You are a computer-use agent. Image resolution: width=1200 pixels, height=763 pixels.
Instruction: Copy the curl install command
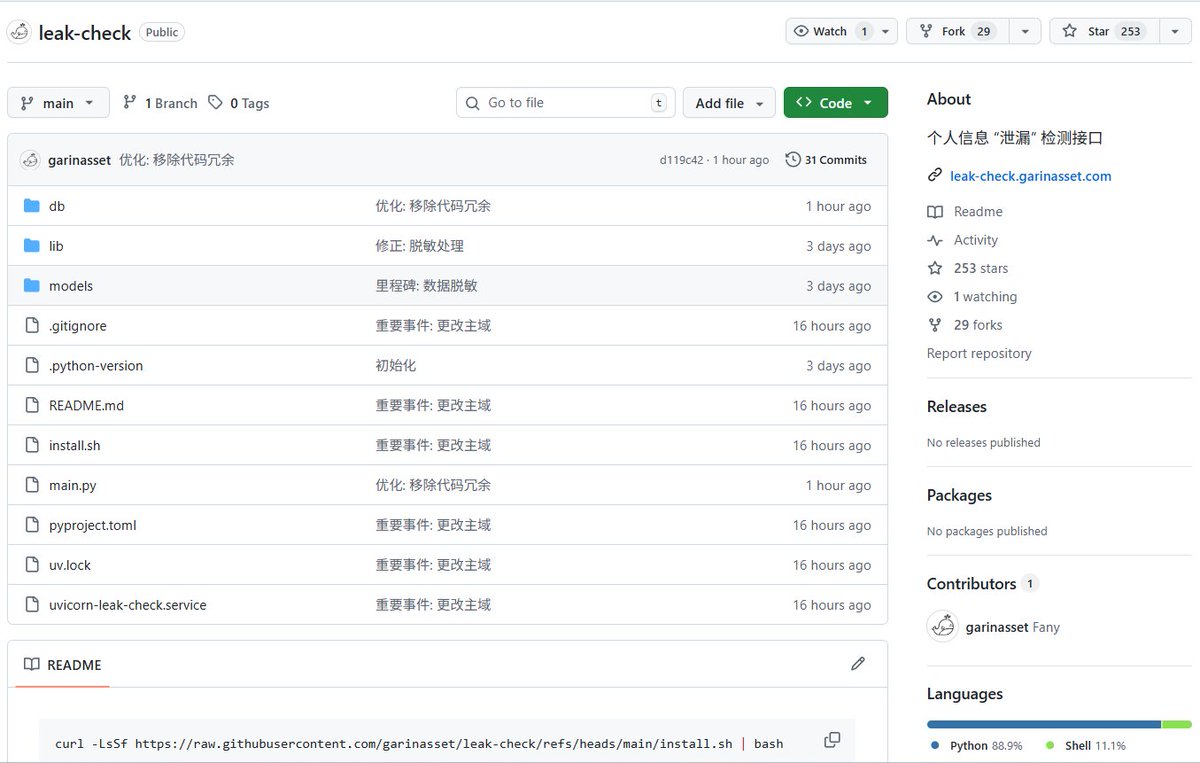pos(831,738)
